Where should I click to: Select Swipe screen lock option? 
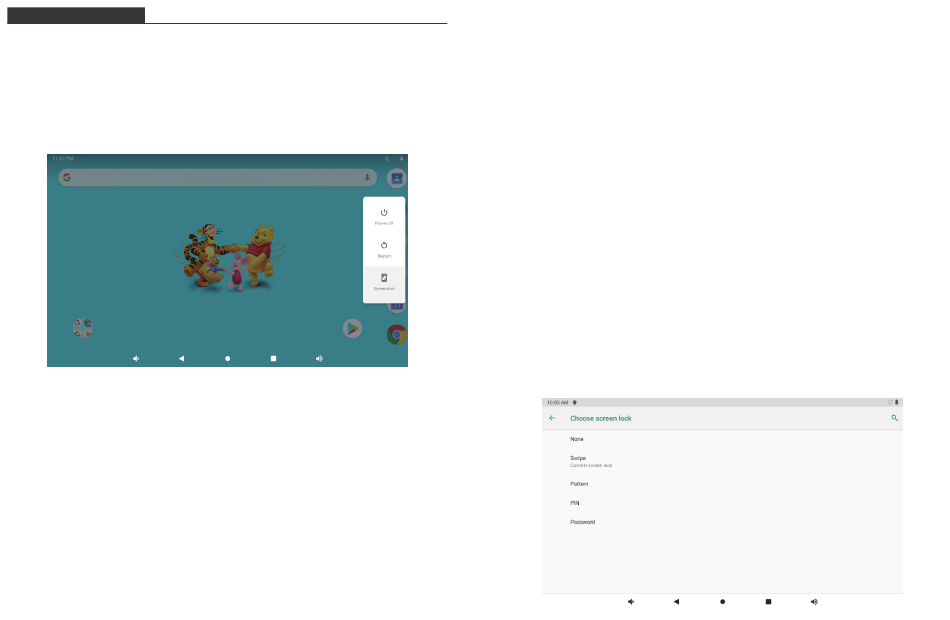[x=722, y=461]
